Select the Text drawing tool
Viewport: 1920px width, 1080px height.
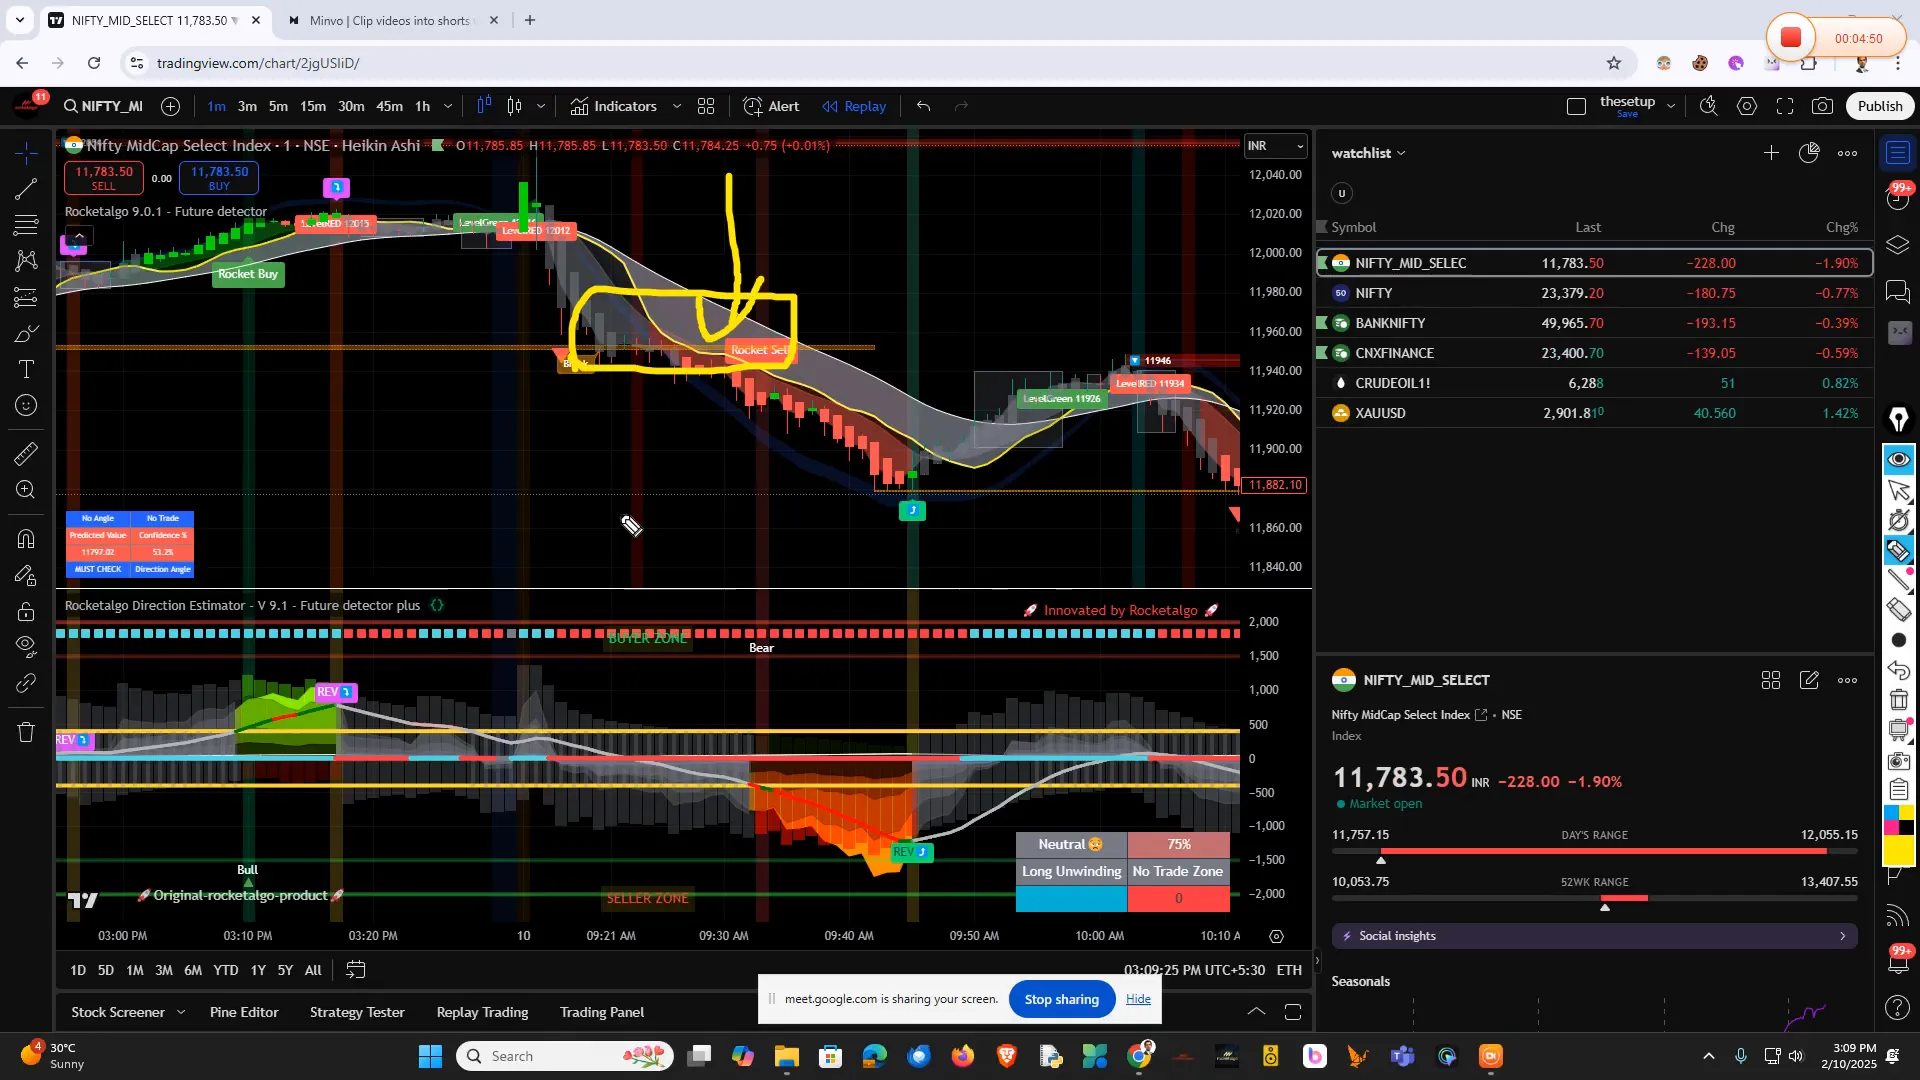tap(25, 369)
